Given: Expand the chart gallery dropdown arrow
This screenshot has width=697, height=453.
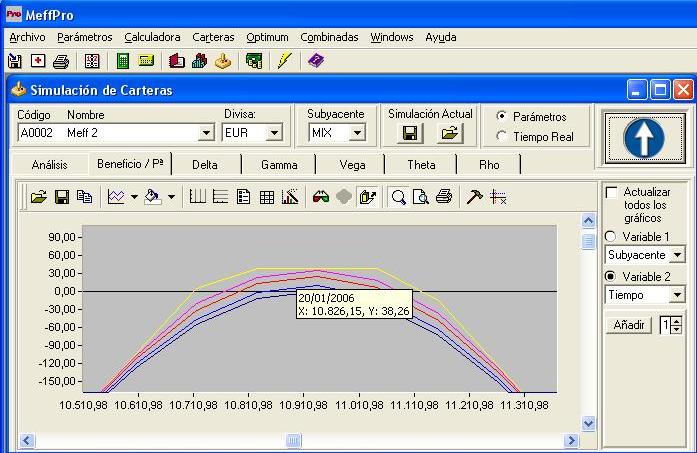Looking at the screenshot, I should [134, 196].
